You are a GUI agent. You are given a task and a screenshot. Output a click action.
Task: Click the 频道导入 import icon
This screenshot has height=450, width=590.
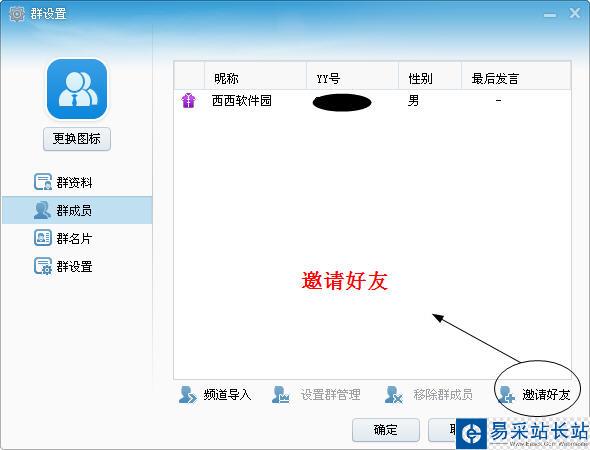tap(187, 395)
